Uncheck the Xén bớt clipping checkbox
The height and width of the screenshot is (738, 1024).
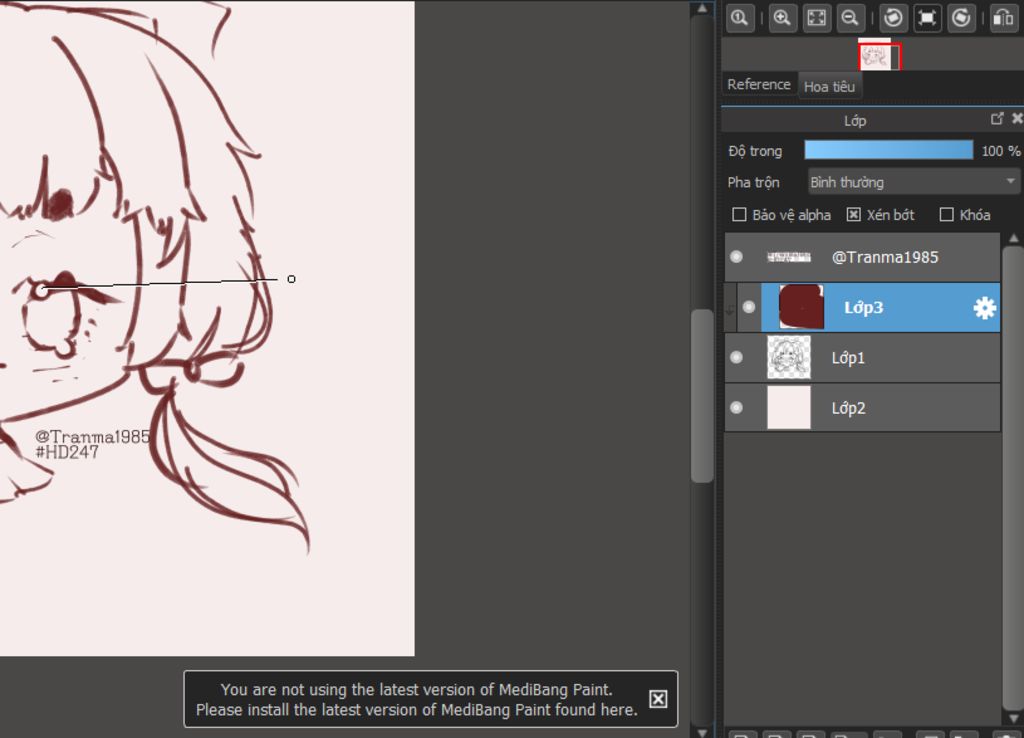[x=854, y=215]
